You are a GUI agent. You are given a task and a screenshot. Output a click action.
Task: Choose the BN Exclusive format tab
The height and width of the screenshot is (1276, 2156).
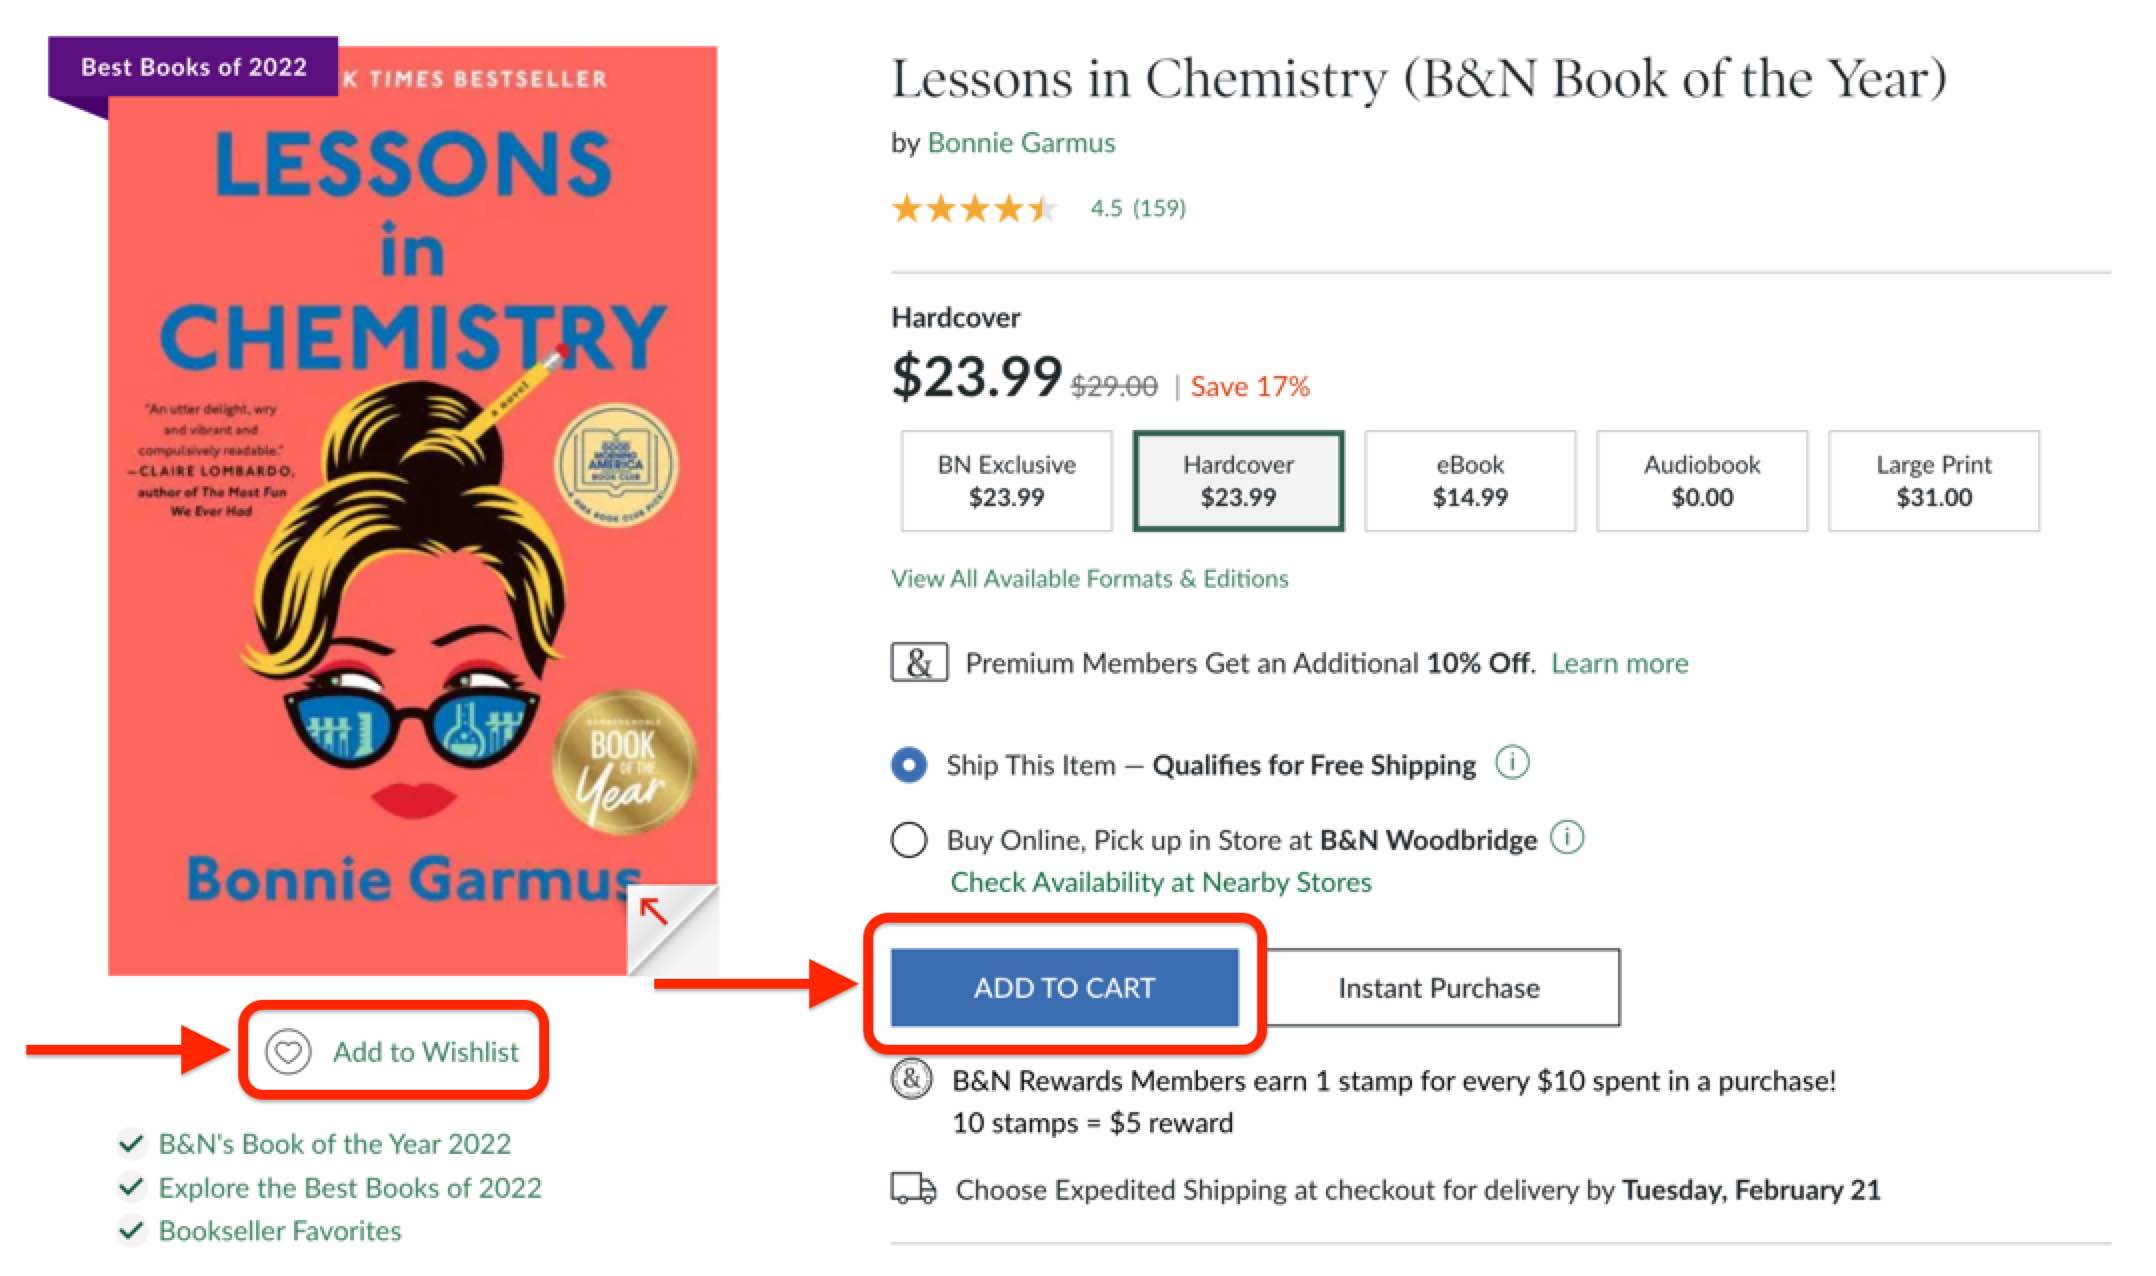pyautogui.click(x=1006, y=481)
